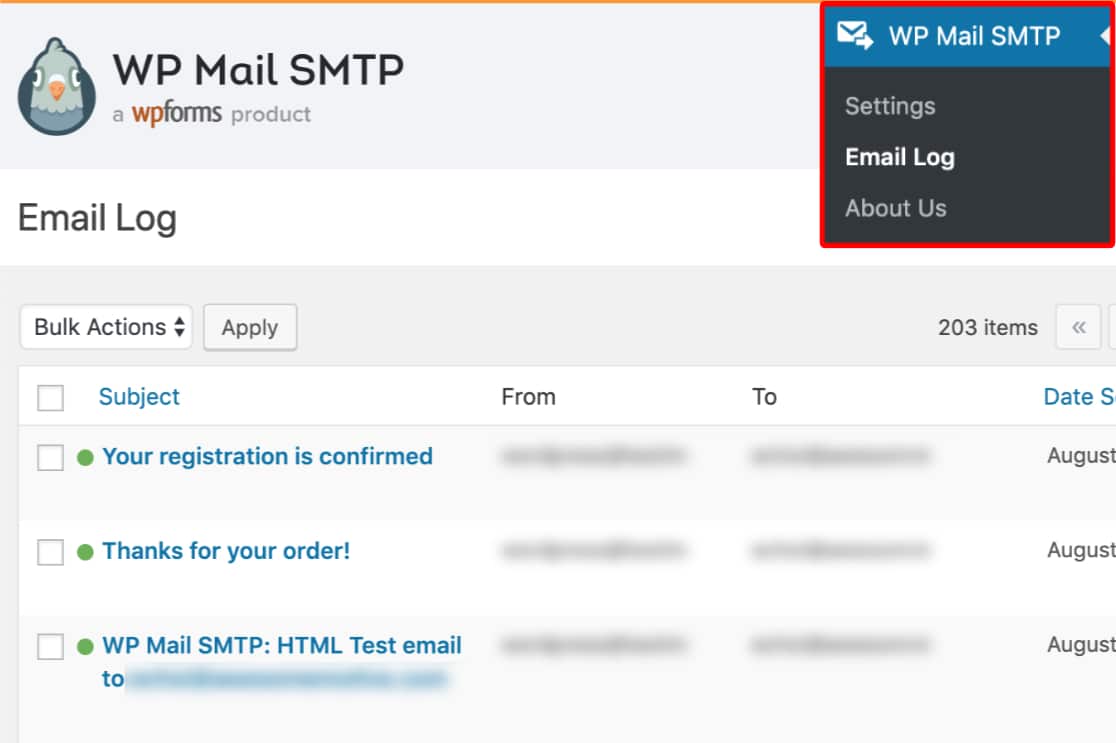Viewport: 1116px width, 743px height.
Task: Click green status dot beside registration email
Action: click(x=87, y=456)
